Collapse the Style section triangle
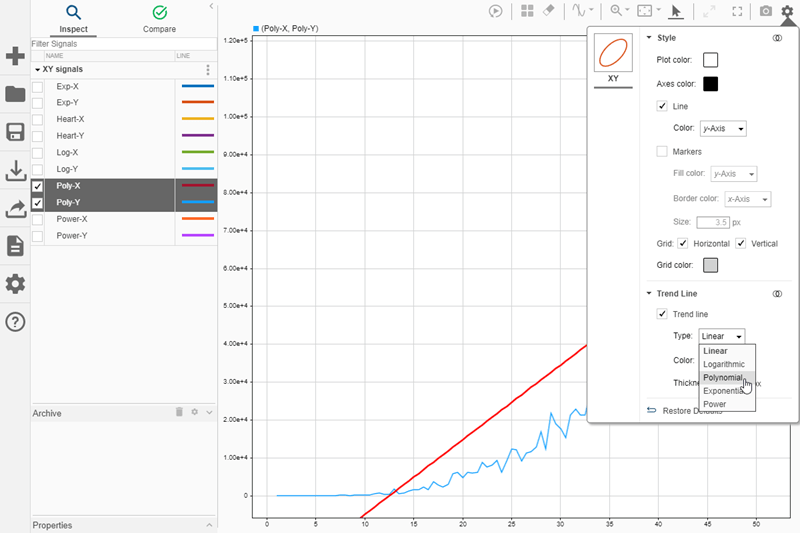The image size is (800, 533). pos(649,38)
